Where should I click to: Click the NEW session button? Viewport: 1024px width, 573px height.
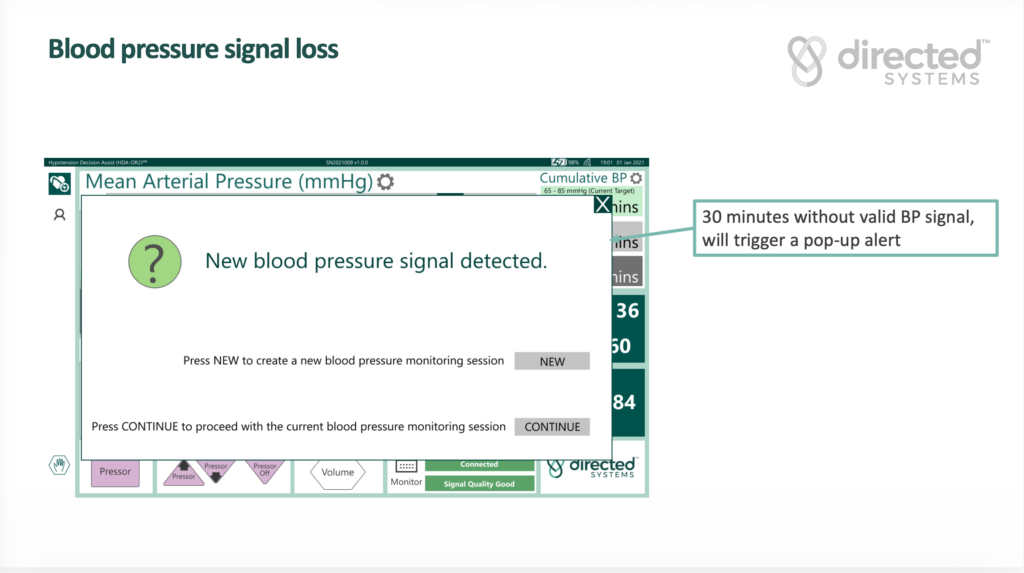tap(552, 362)
